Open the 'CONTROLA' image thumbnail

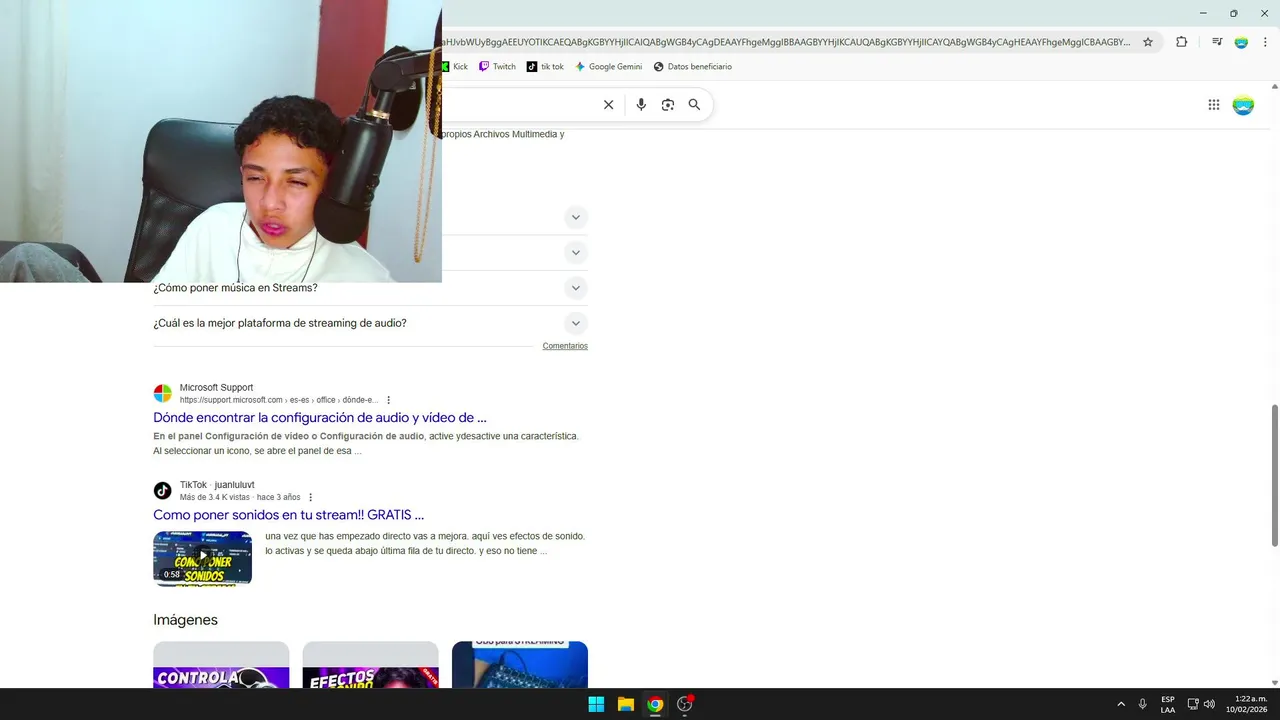click(221, 665)
